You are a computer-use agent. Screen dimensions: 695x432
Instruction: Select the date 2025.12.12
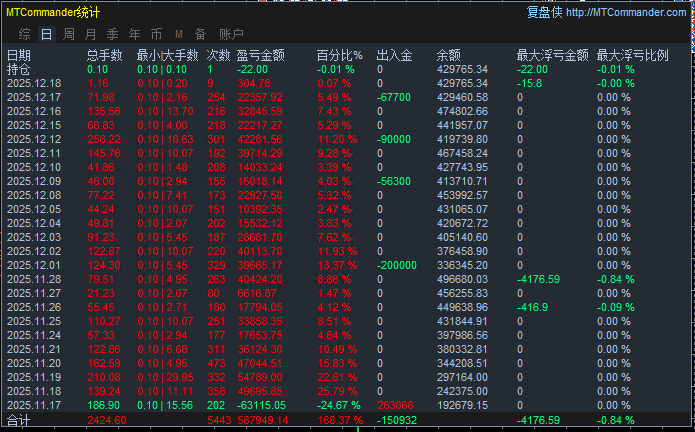click(34, 140)
